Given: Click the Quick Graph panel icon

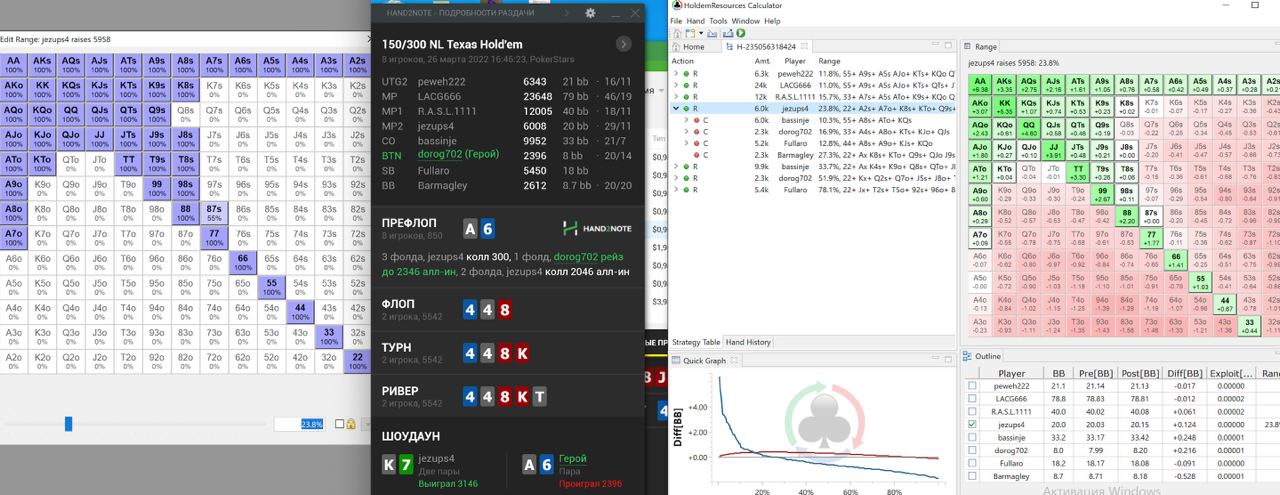Looking at the screenshot, I should coord(676,360).
